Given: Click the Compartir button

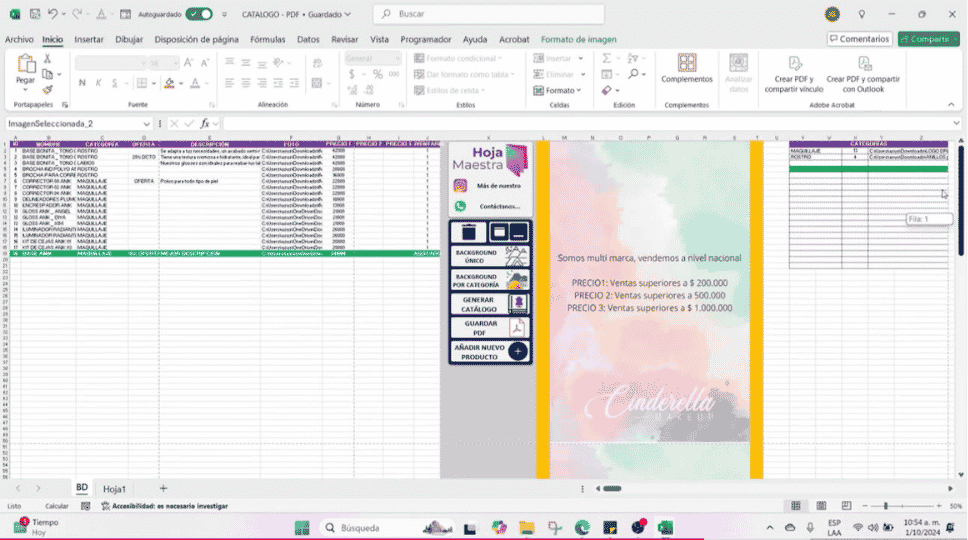Looking at the screenshot, I should 928,39.
